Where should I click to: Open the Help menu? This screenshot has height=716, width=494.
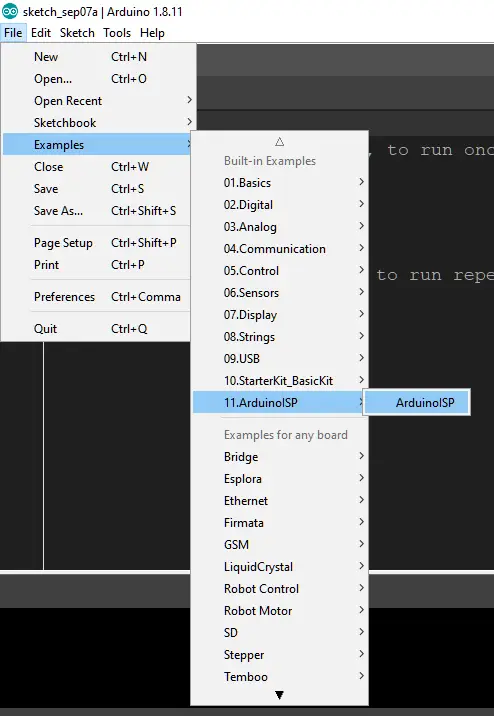[152, 33]
